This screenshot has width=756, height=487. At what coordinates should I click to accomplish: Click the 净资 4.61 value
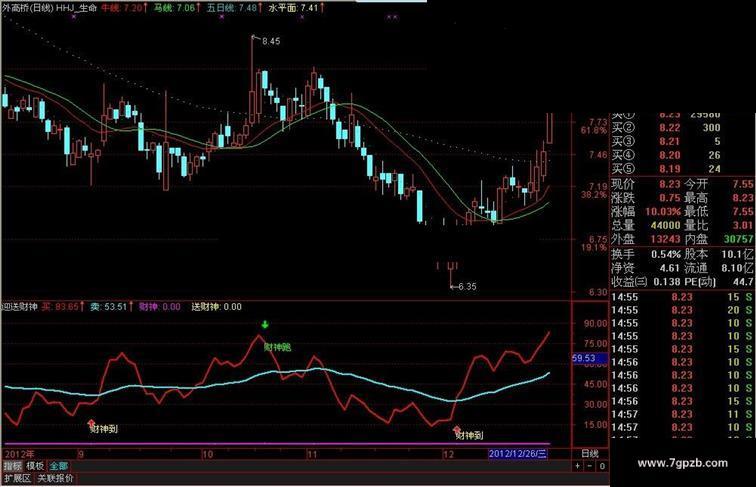670,268
